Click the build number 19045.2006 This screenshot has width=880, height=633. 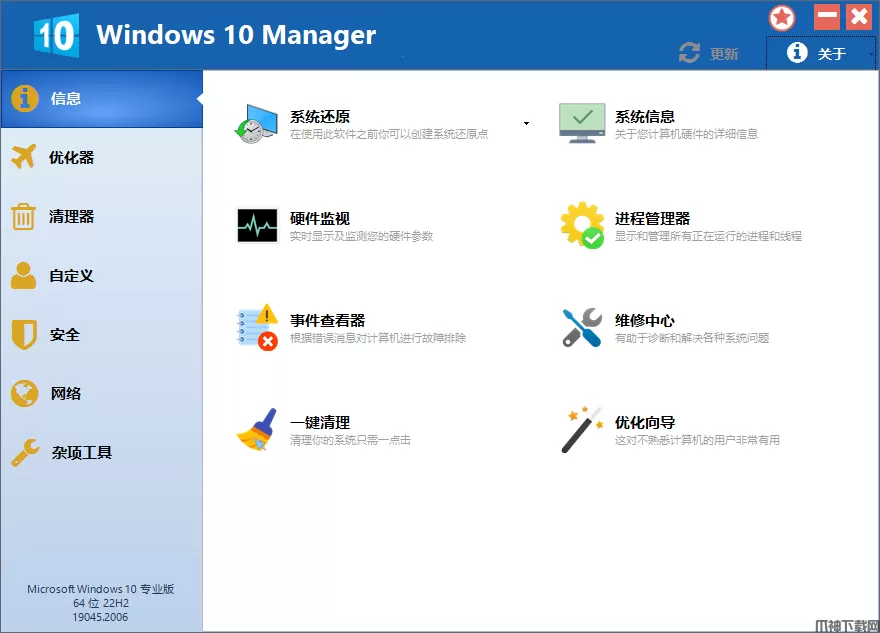pos(100,617)
